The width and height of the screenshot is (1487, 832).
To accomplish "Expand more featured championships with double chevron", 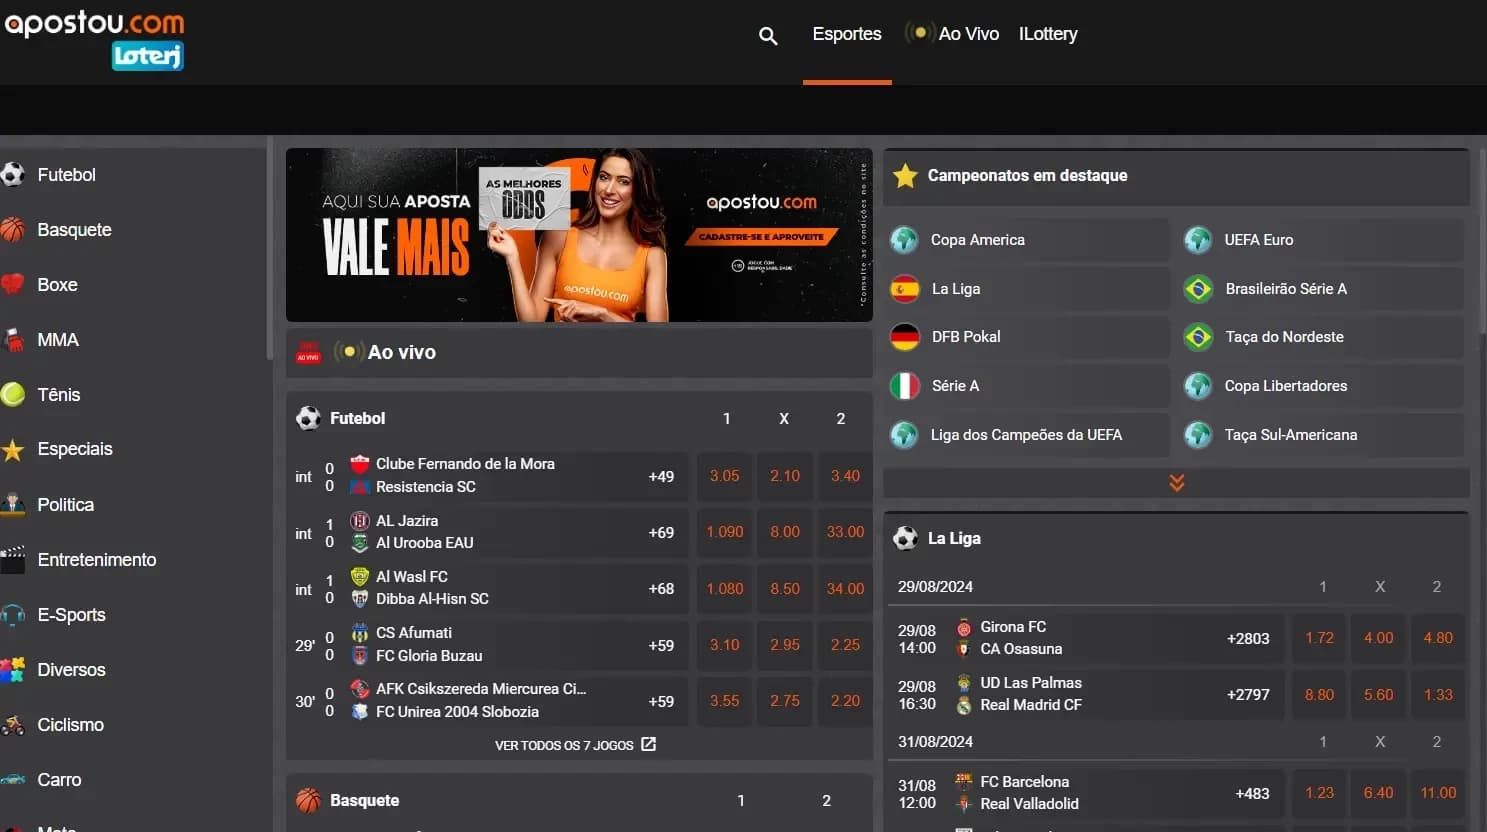I will (x=1177, y=483).
